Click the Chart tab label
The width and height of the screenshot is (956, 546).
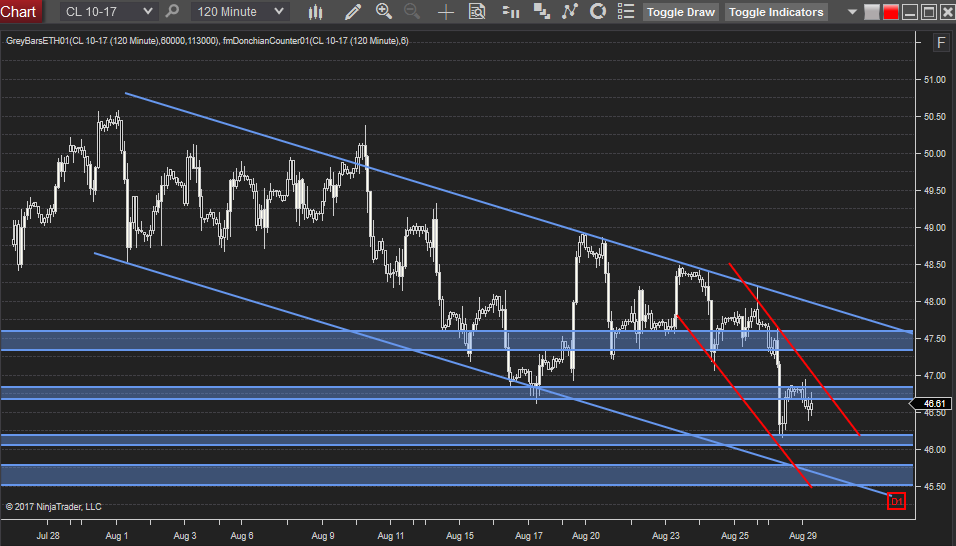[x=19, y=12]
